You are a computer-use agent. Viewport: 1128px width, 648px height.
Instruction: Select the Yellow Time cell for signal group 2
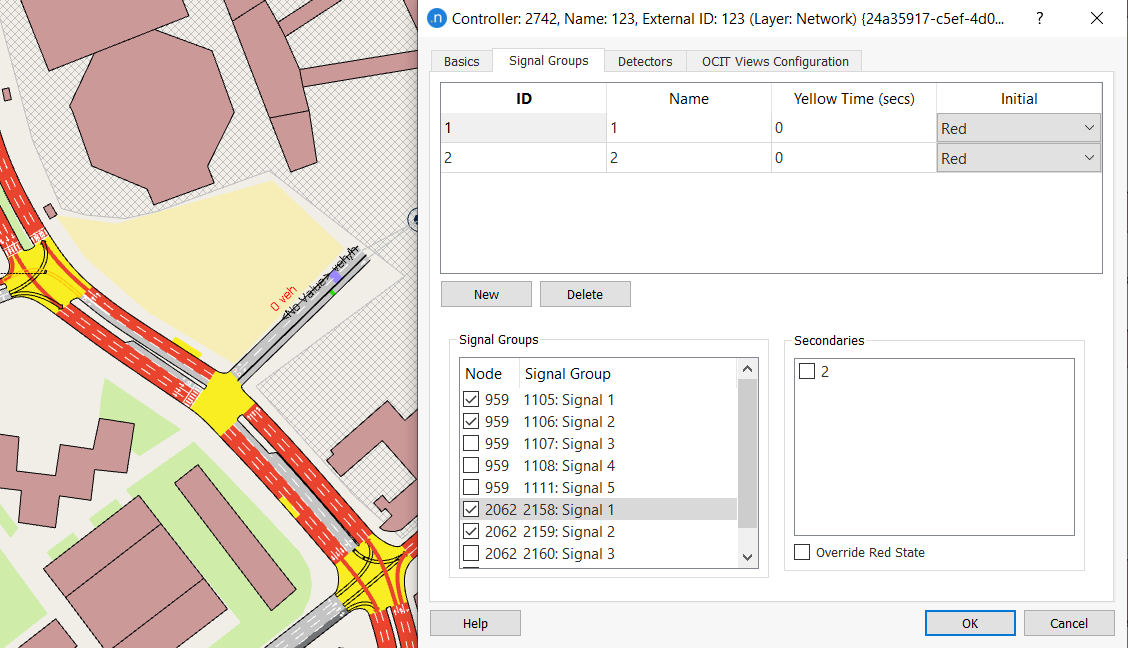click(x=851, y=158)
